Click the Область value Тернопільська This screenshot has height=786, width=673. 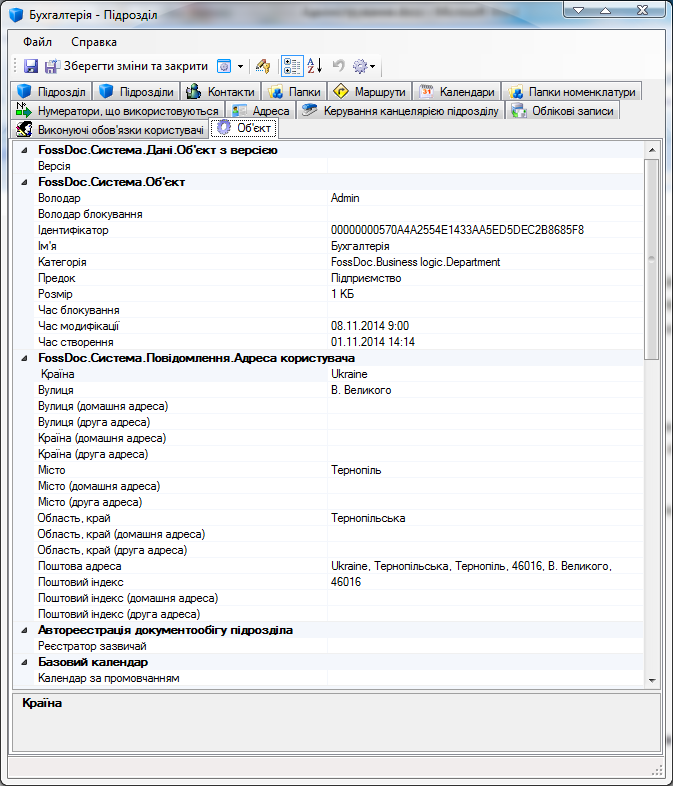click(x=368, y=518)
